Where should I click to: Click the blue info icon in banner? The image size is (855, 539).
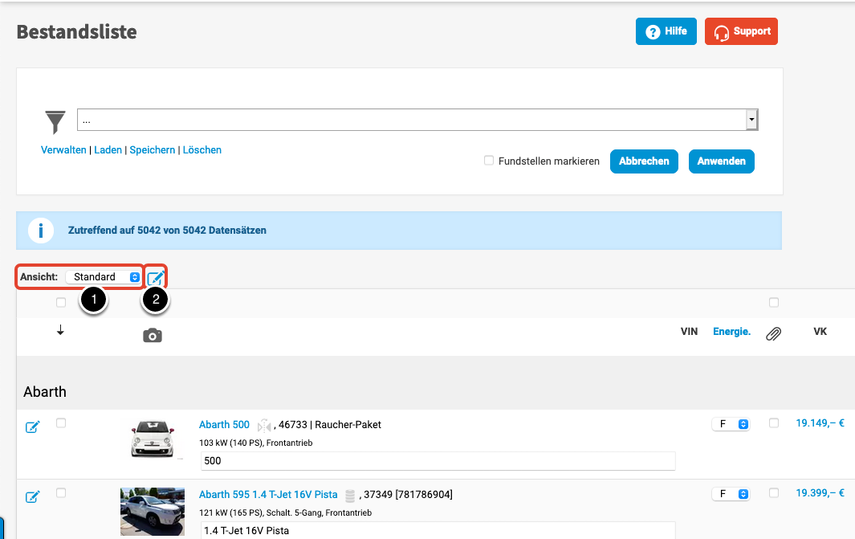pos(41,230)
